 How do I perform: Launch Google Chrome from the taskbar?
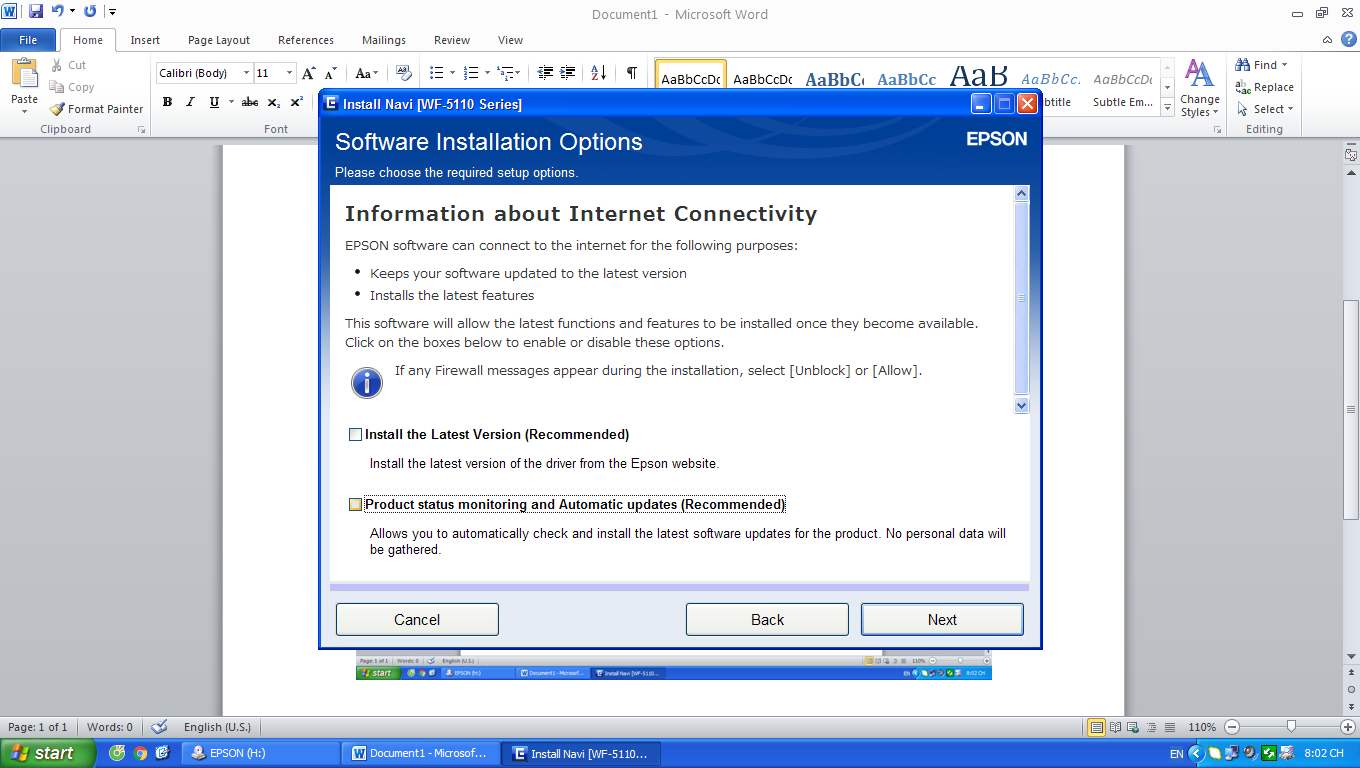[140, 753]
